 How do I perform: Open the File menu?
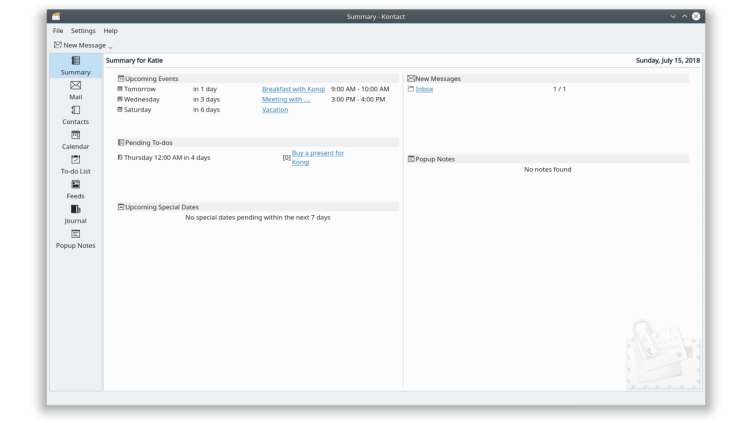pyautogui.click(x=58, y=31)
